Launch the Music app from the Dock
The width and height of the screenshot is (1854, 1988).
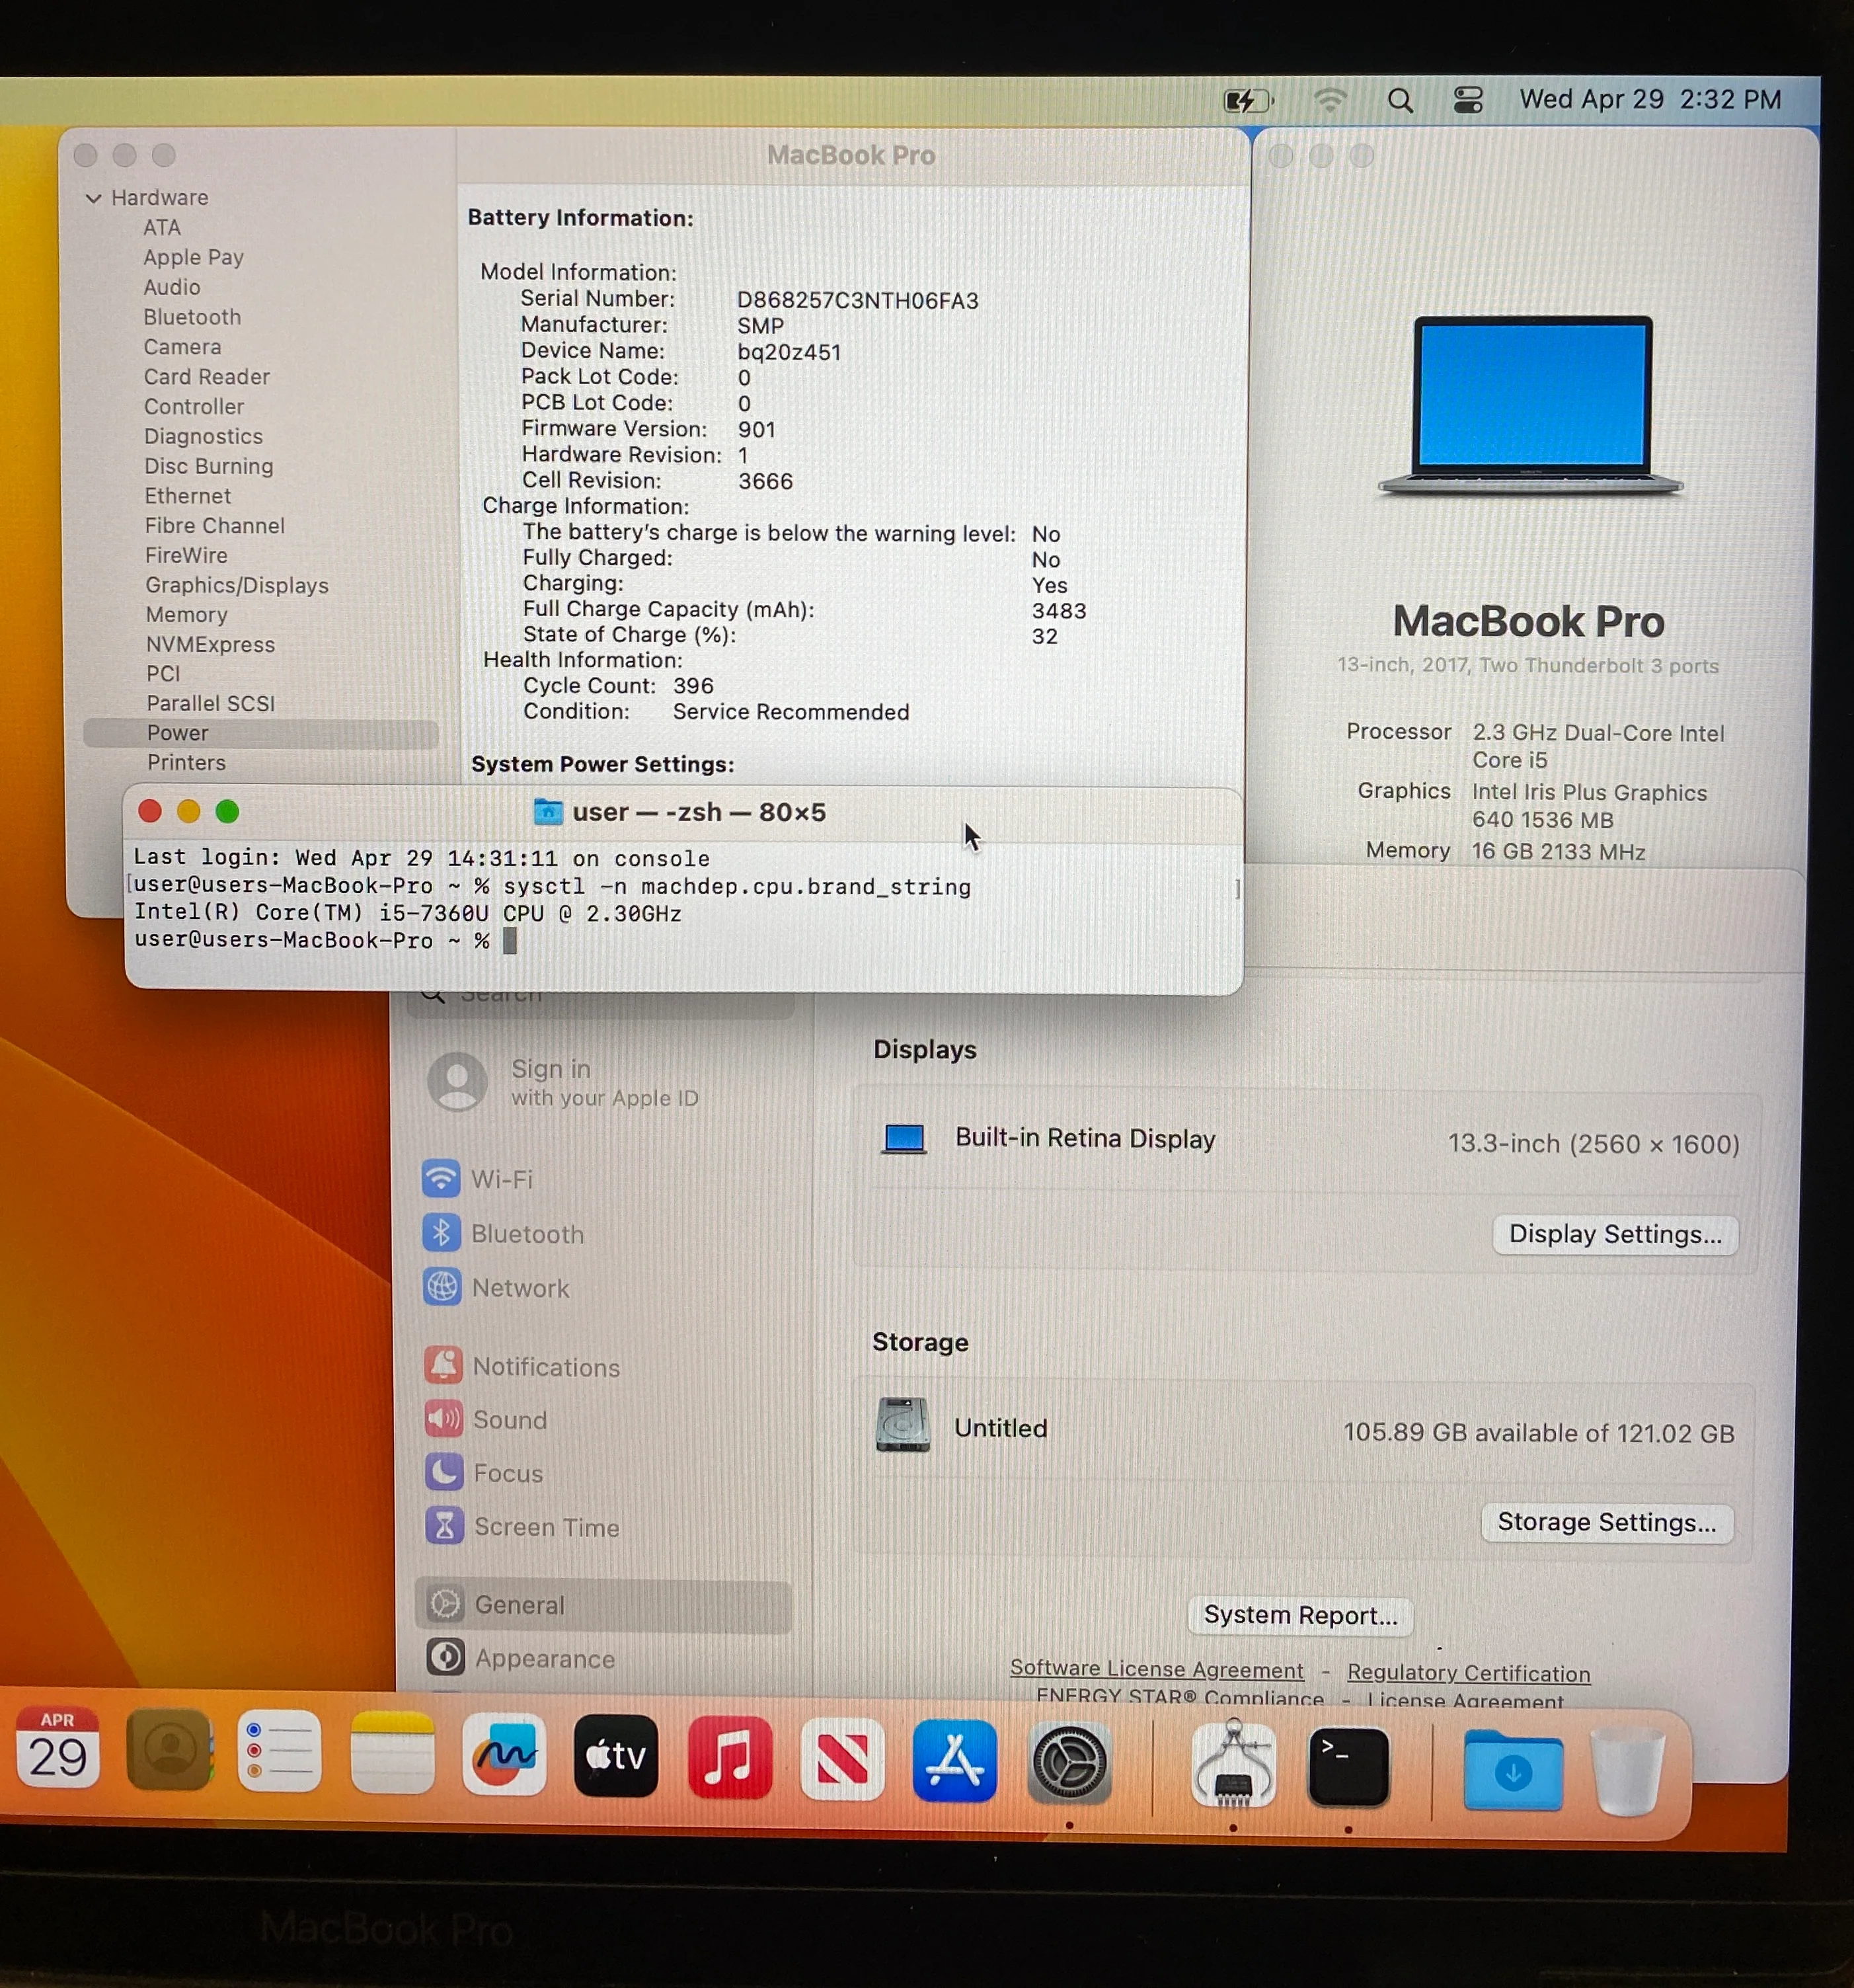point(730,1759)
